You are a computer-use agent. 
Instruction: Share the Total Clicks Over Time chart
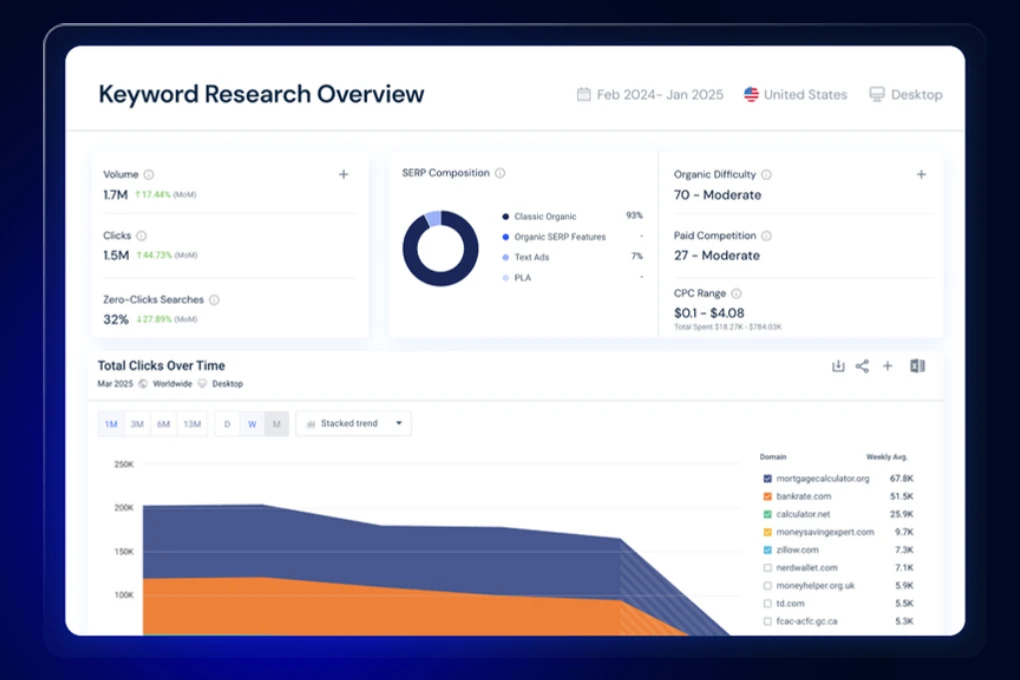pos(862,366)
